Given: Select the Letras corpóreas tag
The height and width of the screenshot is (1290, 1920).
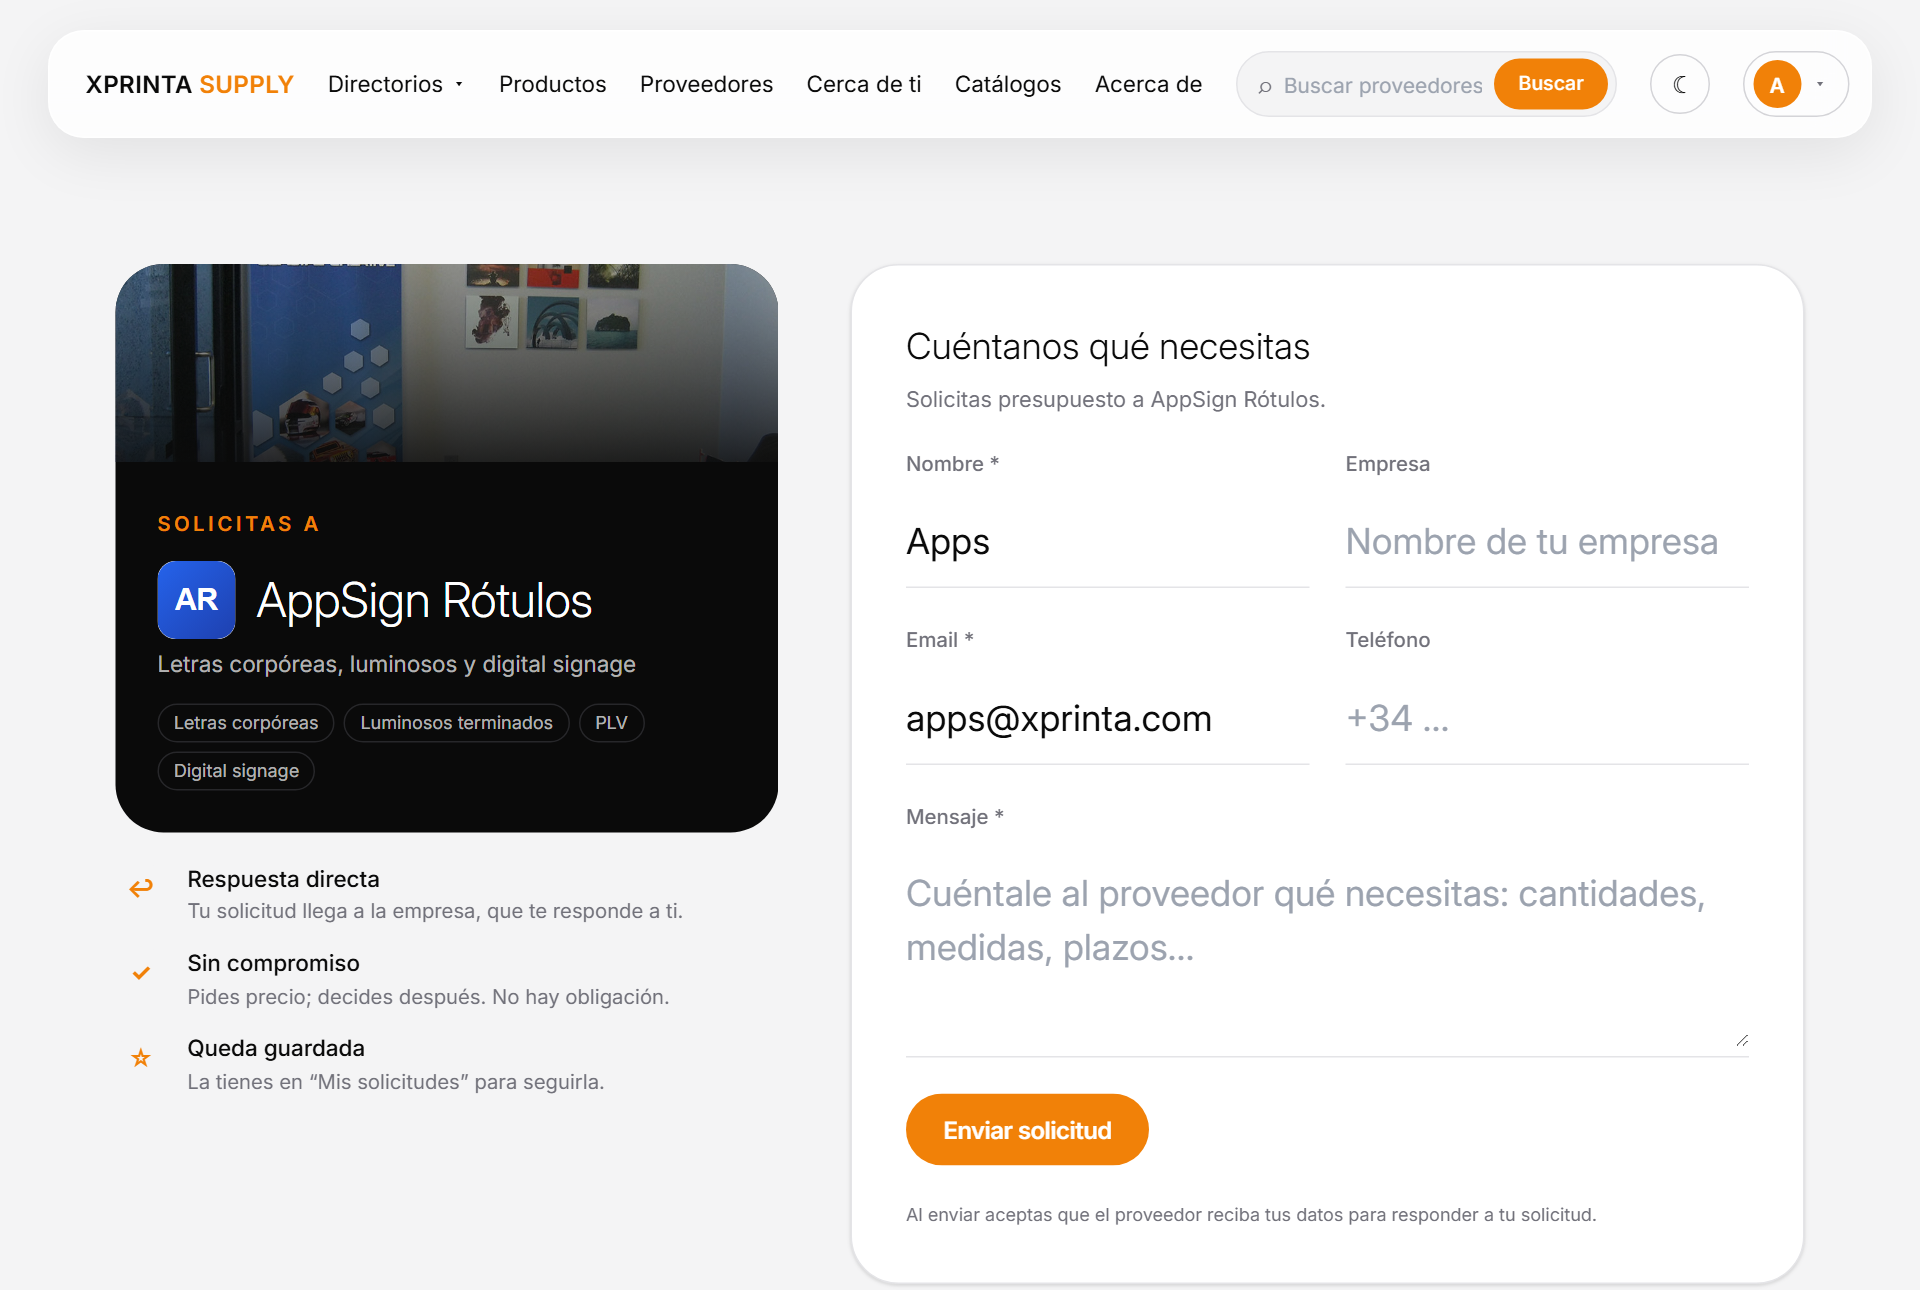Looking at the screenshot, I should click(246, 723).
